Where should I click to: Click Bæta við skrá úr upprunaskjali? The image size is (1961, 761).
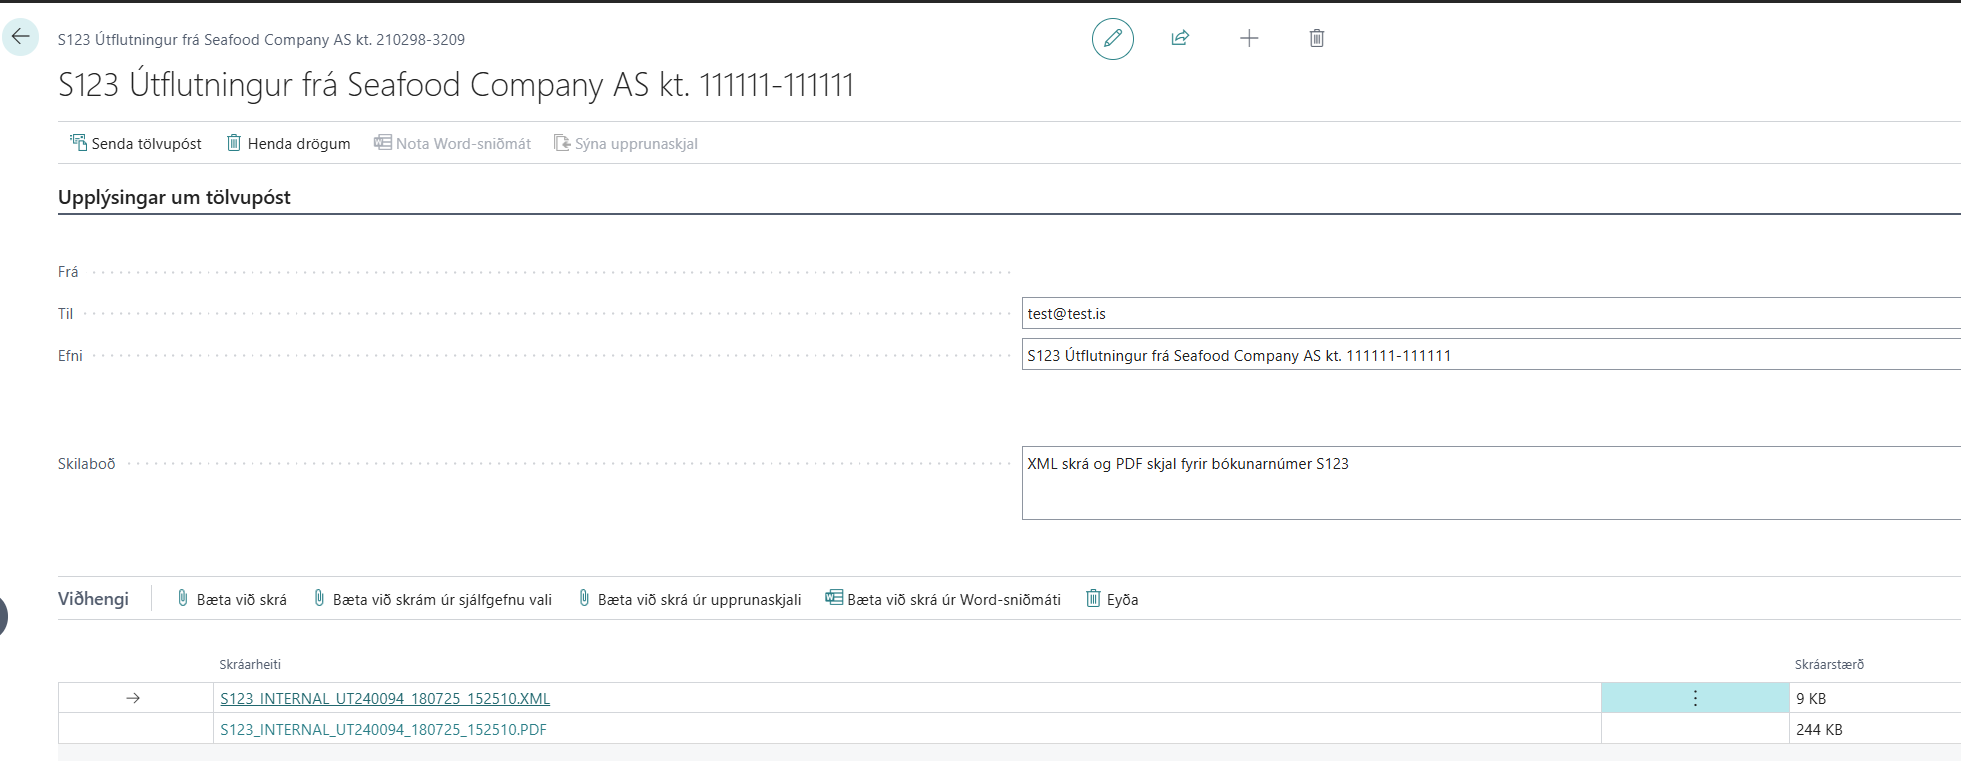coord(690,600)
